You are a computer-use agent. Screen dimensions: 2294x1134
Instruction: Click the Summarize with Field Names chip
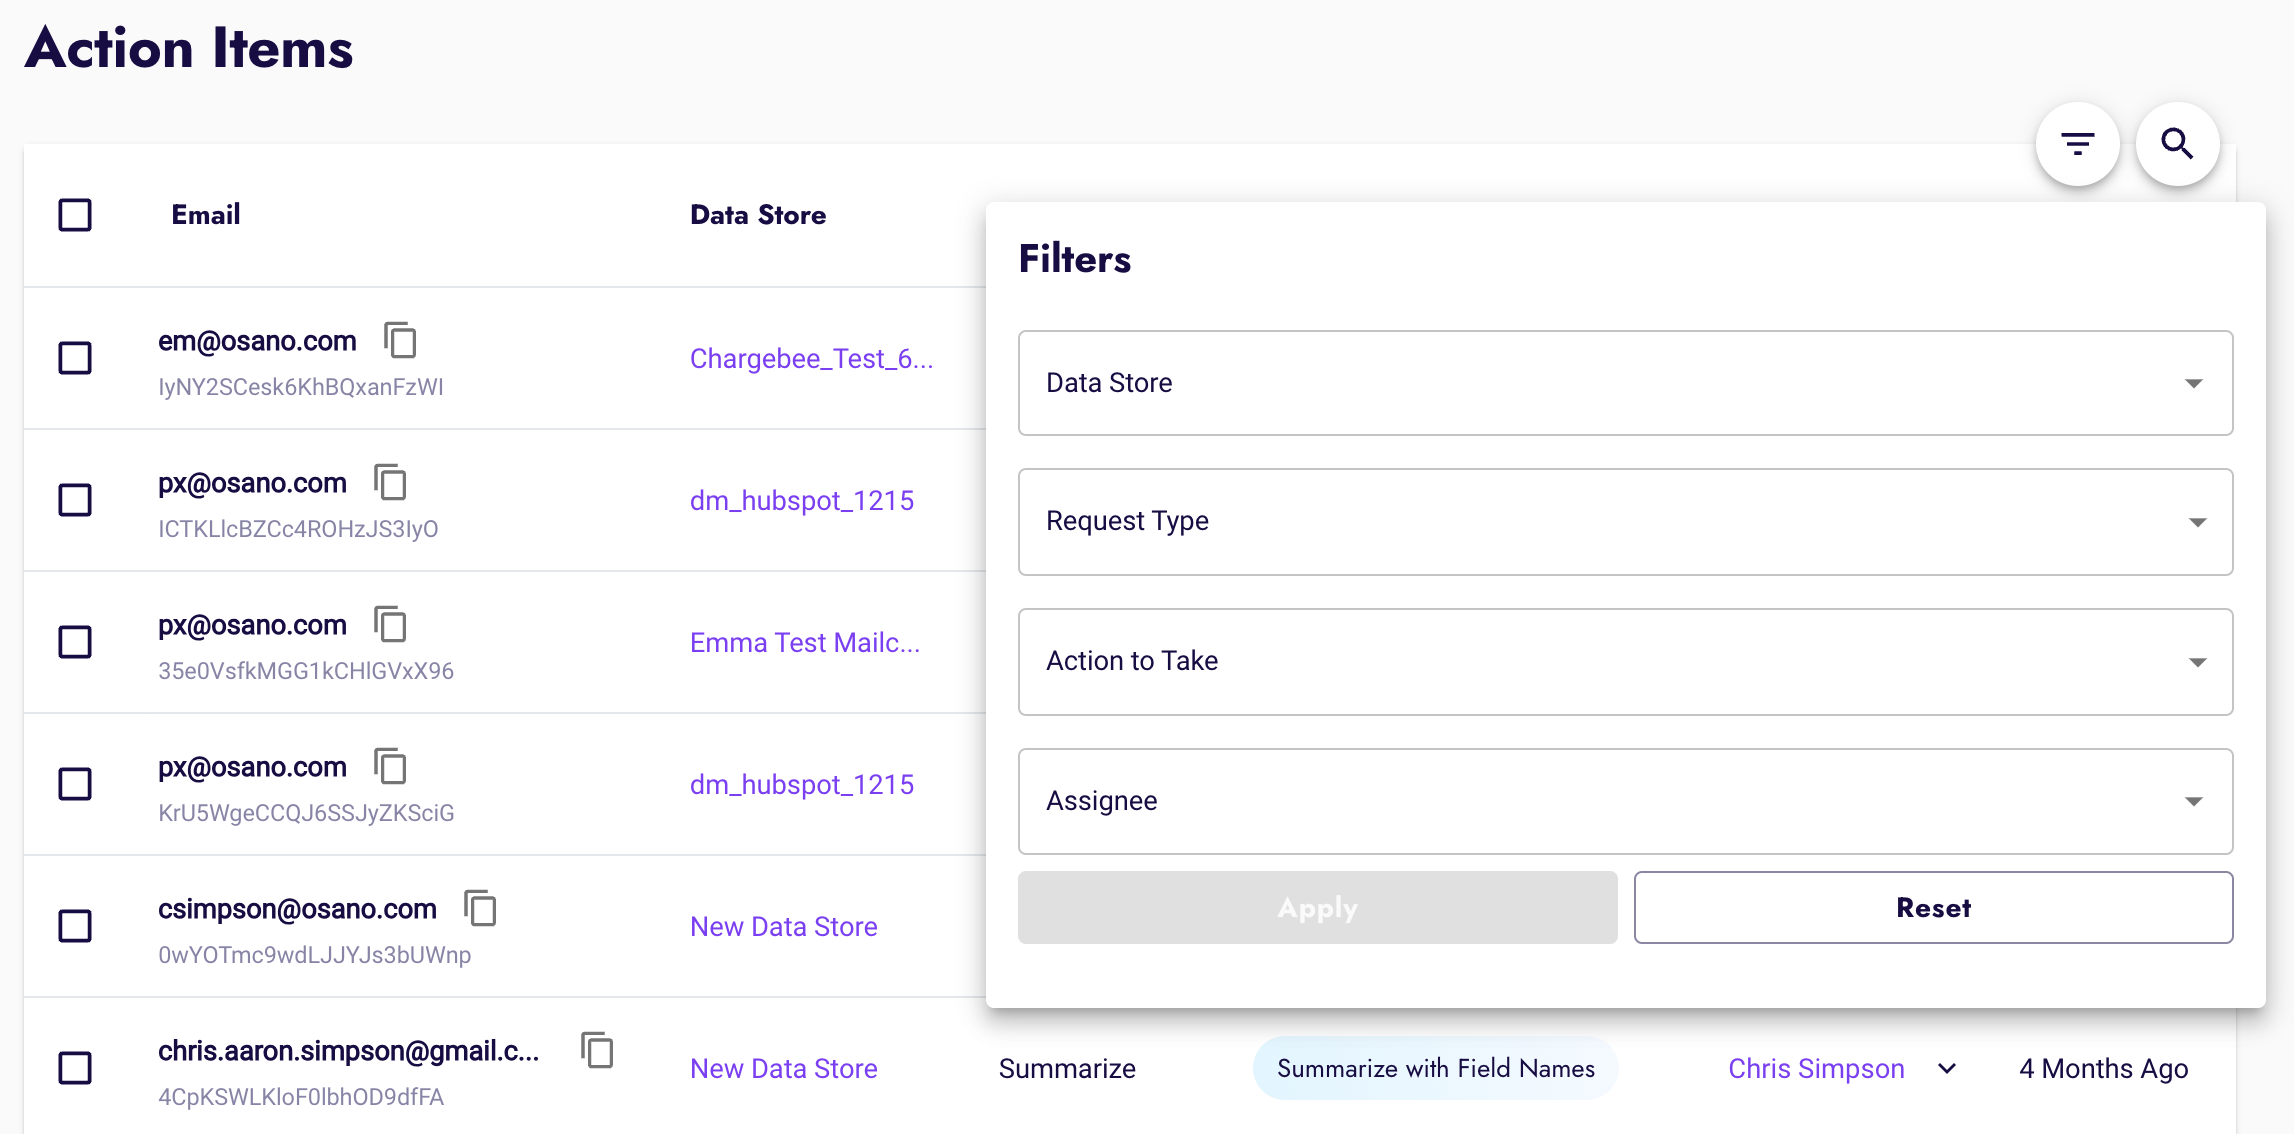pos(1435,1069)
